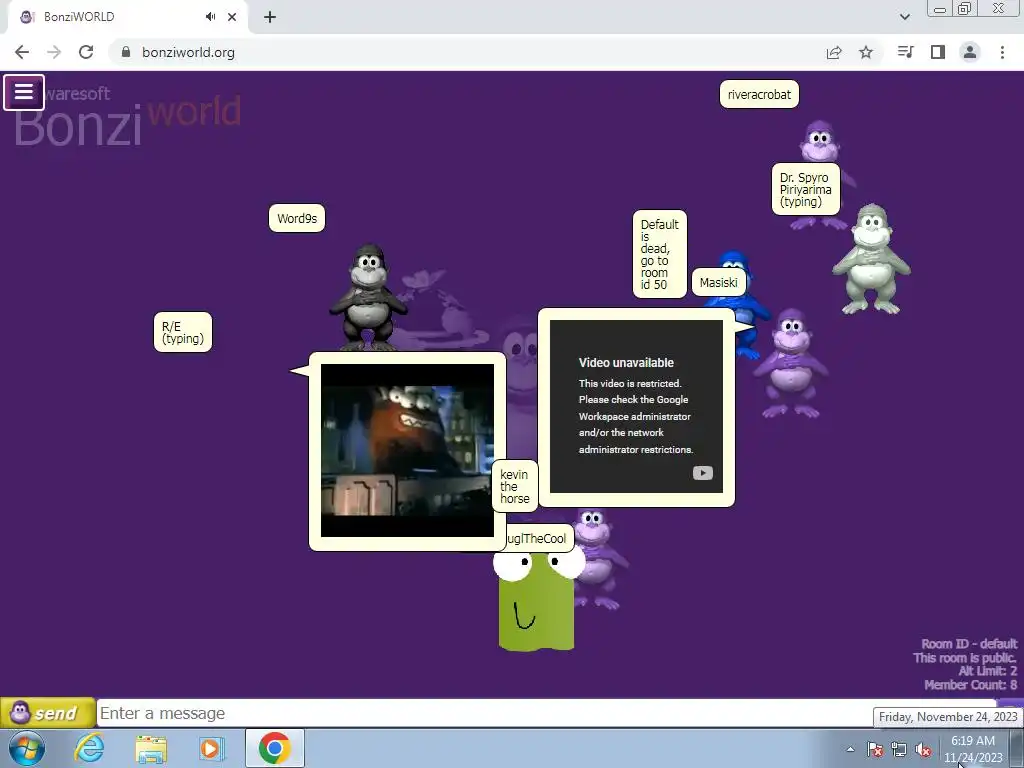View site security lock info
This screenshot has height=768, width=1024.
(126, 52)
